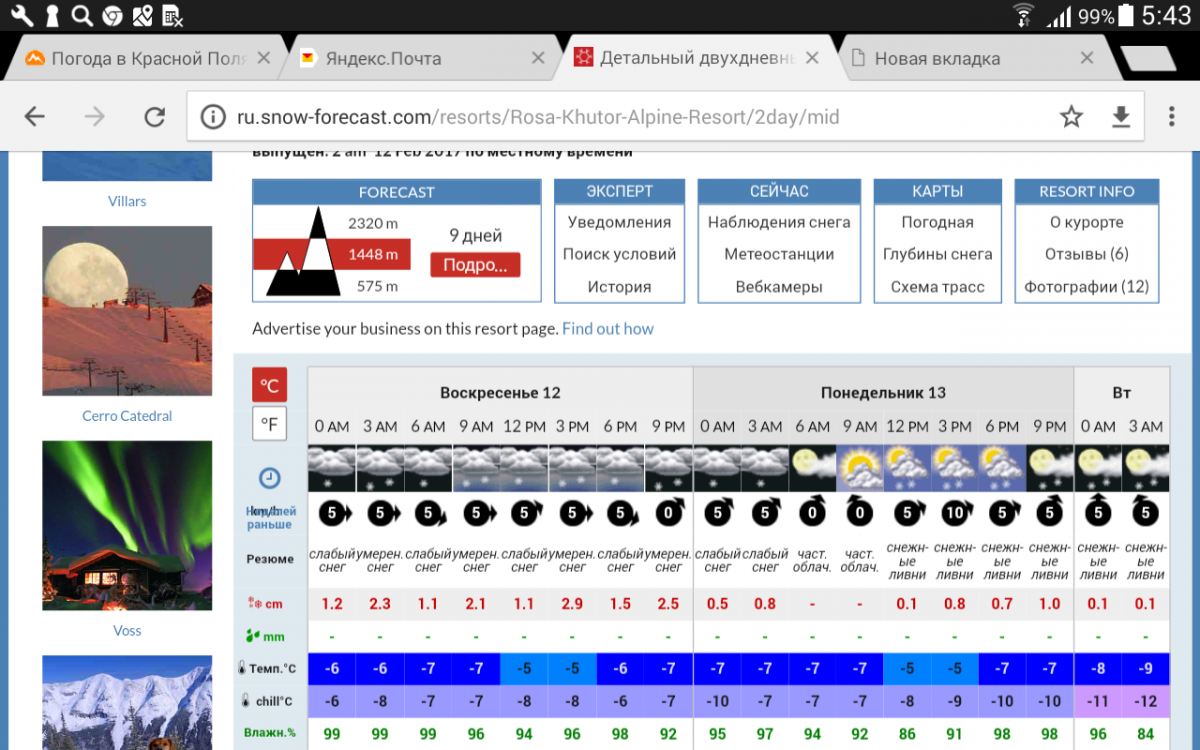Tap the Wi-Fi status bar icon

click(x=1023, y=15)
